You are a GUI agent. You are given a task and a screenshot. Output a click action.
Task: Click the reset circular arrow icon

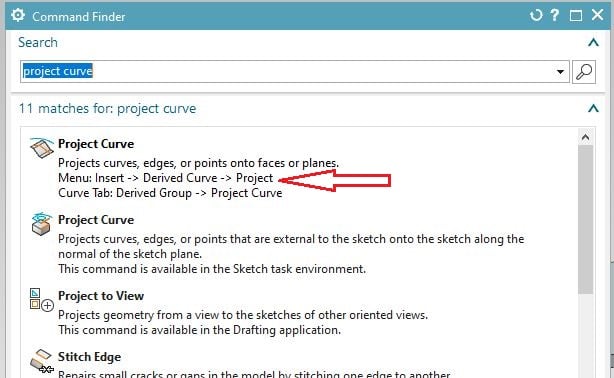(536, 15)
